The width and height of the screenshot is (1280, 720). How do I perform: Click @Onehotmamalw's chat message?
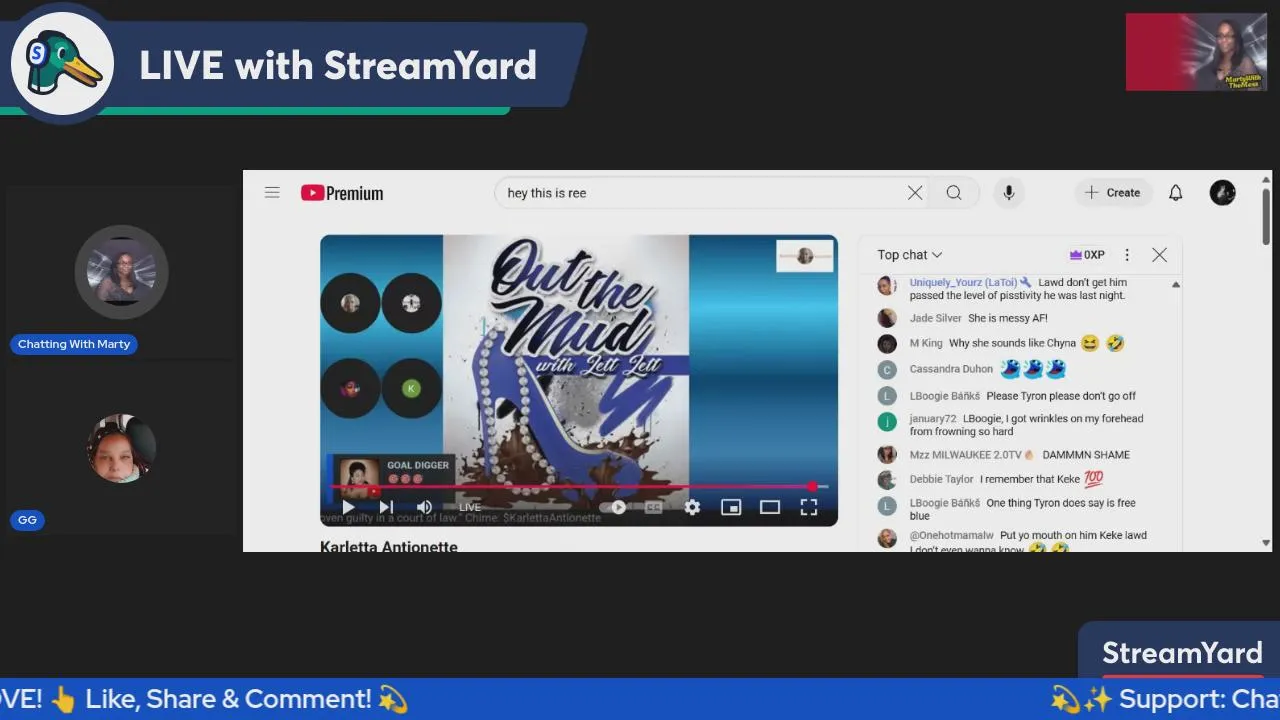(1028, 541)
